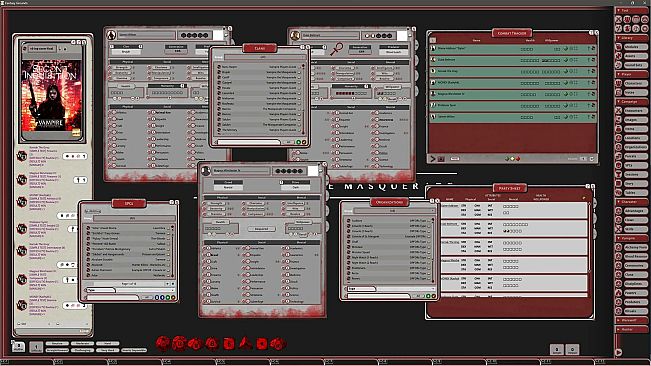
Task: Open Advantages in Character section
Action: coord(636,211)
